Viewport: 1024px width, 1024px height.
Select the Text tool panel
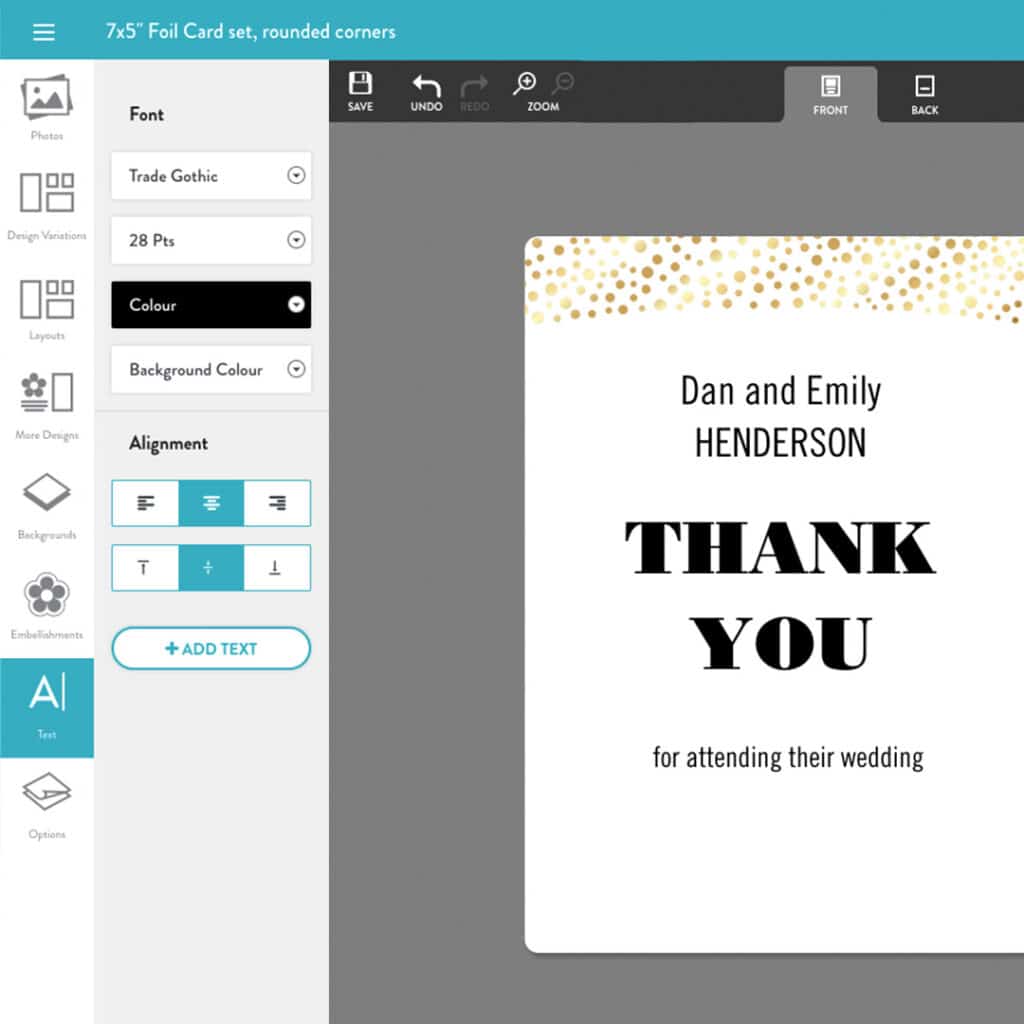46,705
